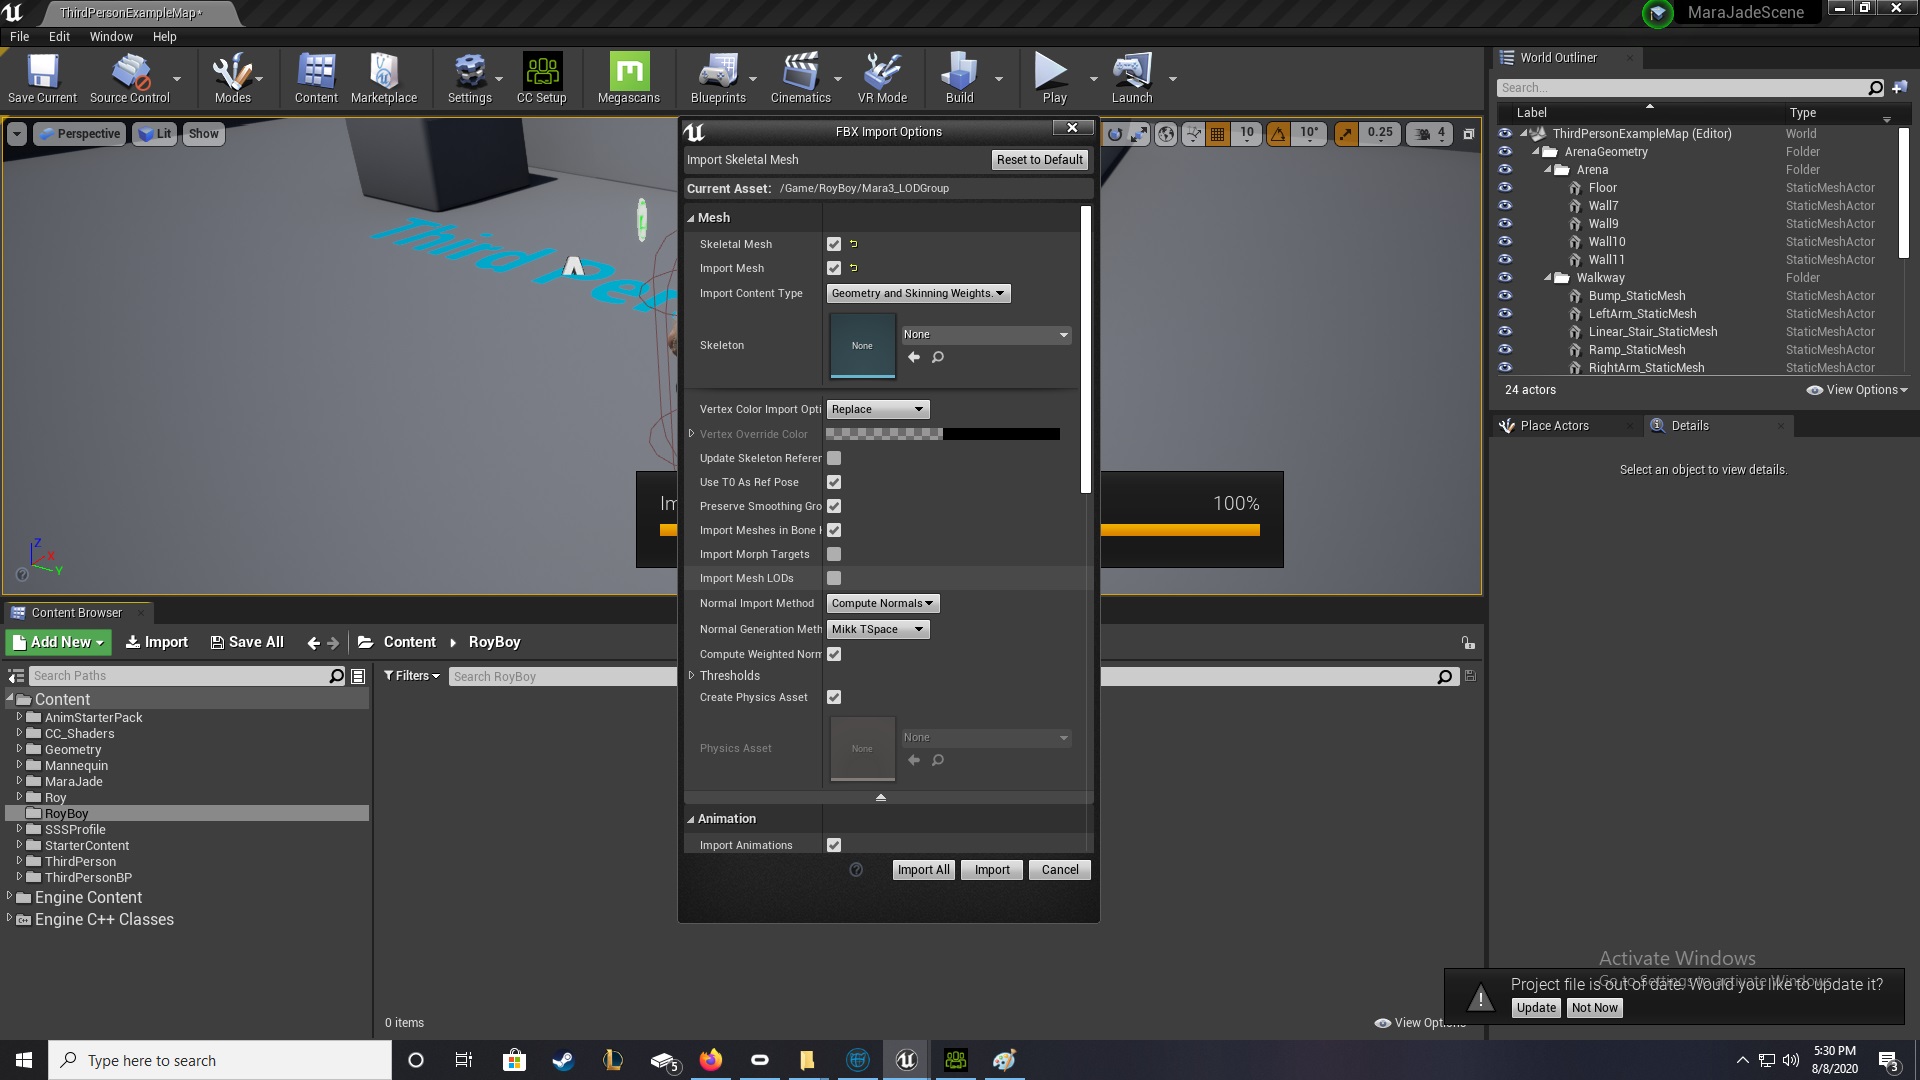1920x1080 pixels.
Task: Open the Skeleton None dropdown
Action: pyautogui.click(x=986, y=334)
